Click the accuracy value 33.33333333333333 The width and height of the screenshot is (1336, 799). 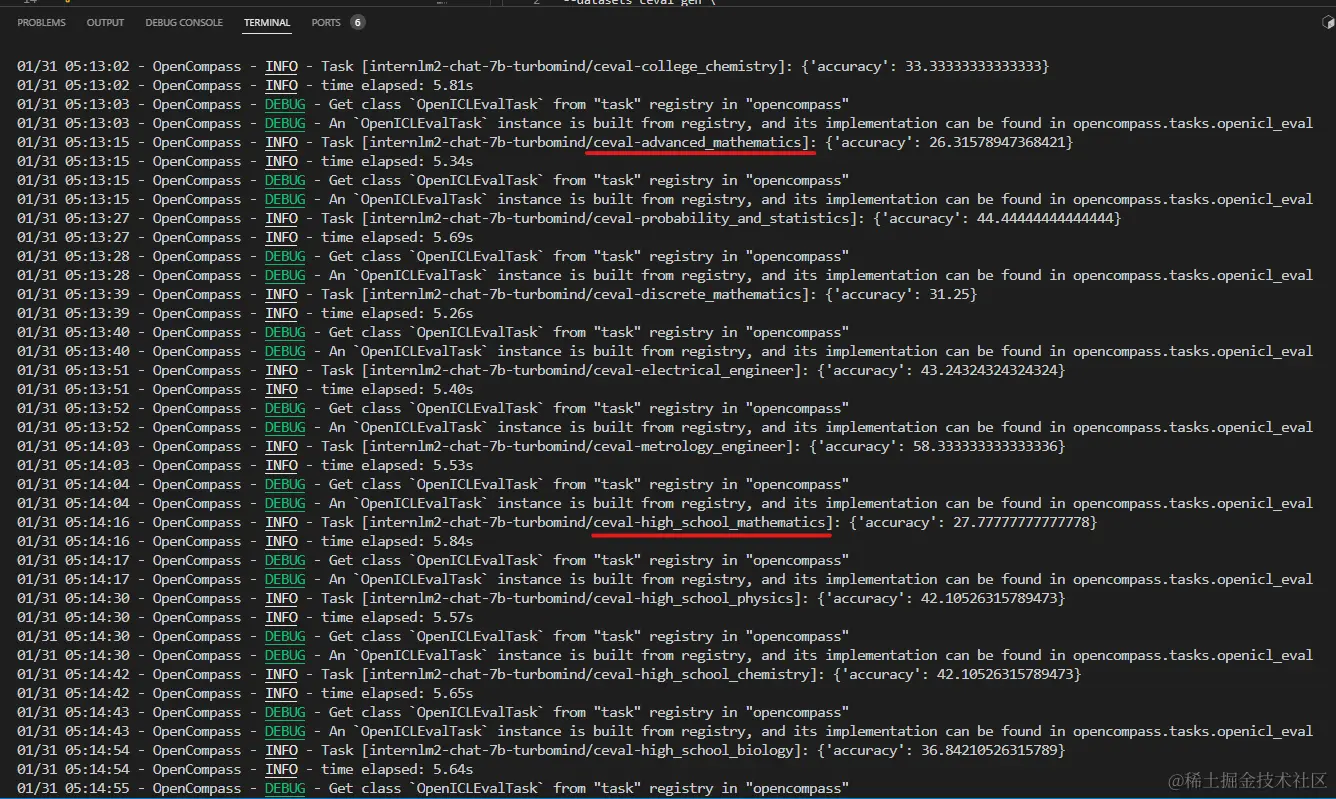coord(973,66)
